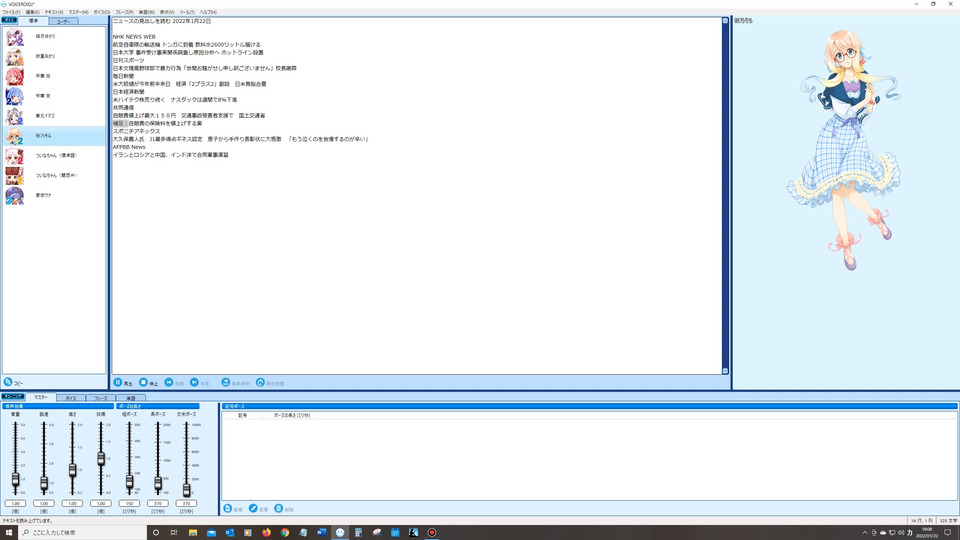Click the 記号 column header
The height and width of the screenshot is (540, 960).
pyautogui.click(x=242, y=415)
